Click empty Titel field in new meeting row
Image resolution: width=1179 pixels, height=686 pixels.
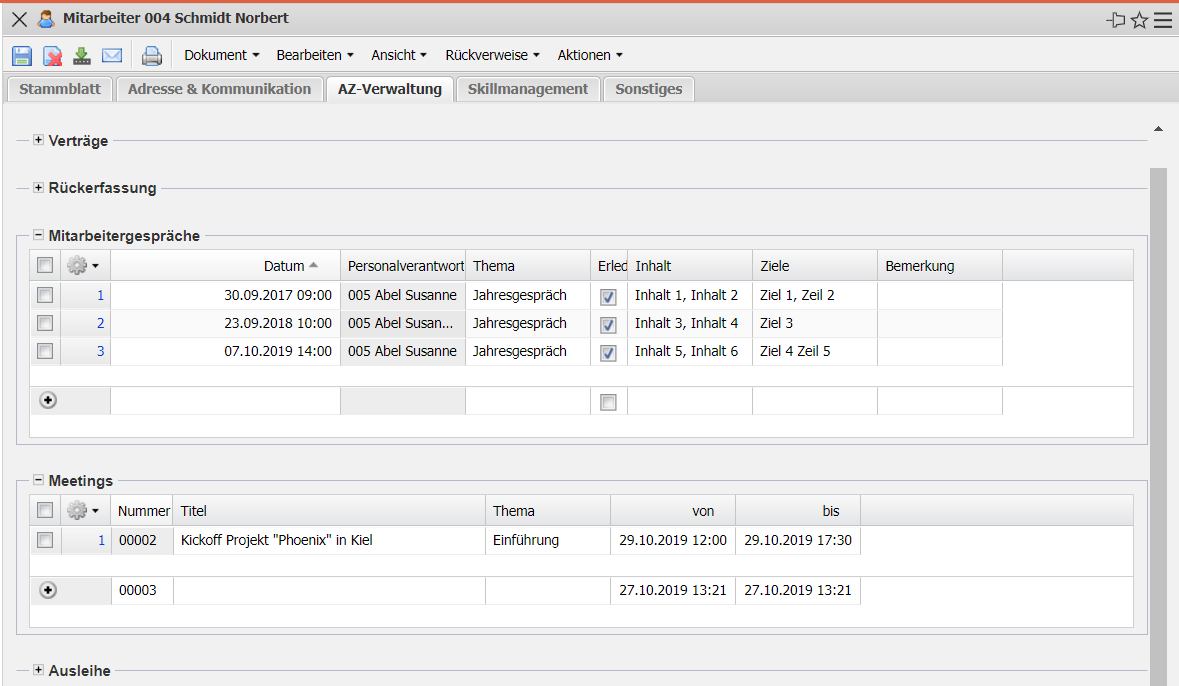coord(328,590)
